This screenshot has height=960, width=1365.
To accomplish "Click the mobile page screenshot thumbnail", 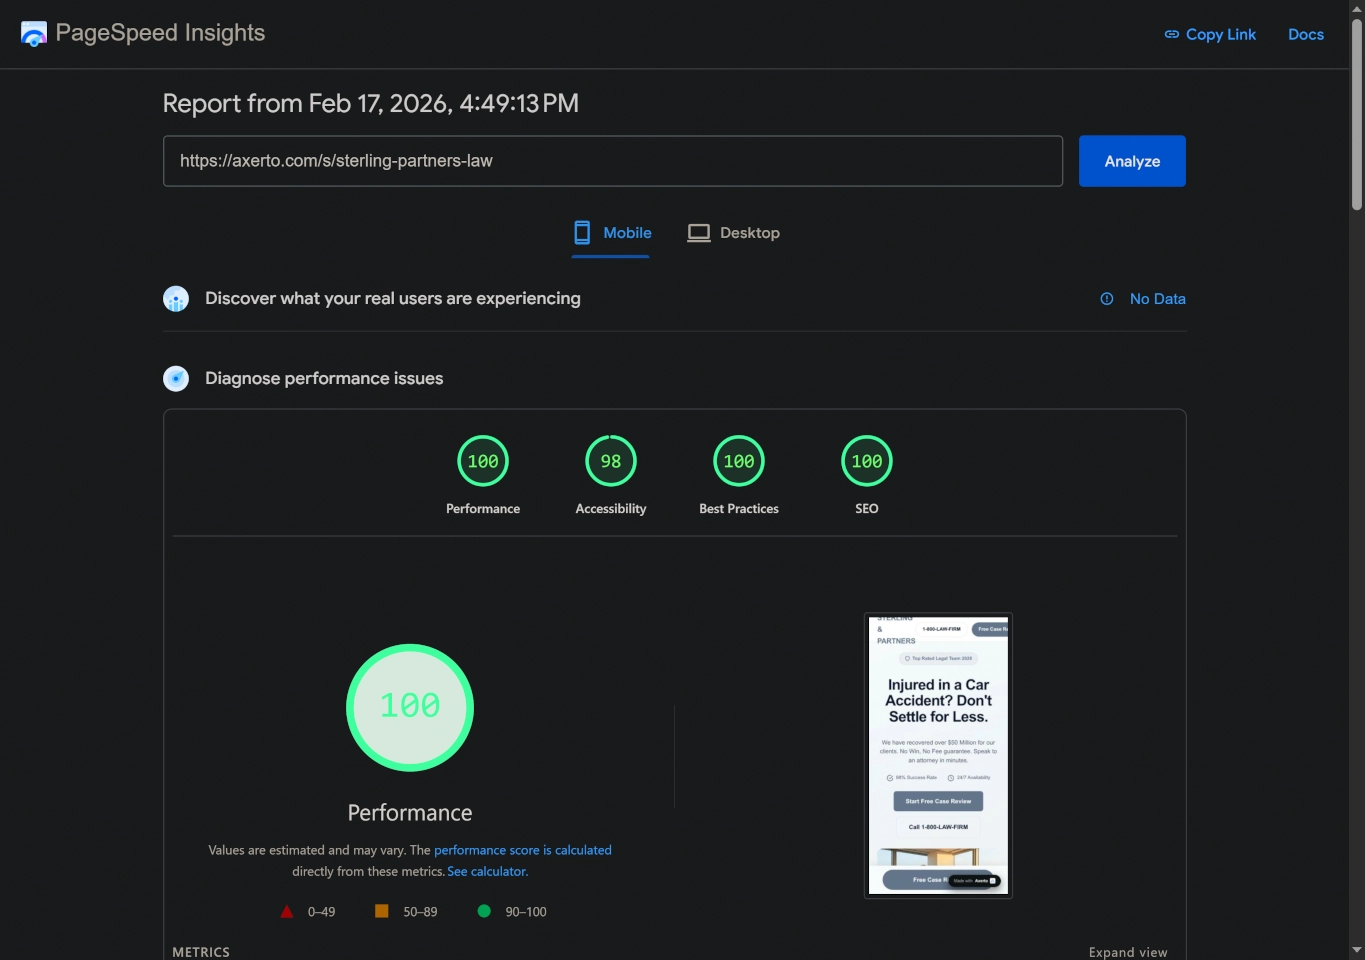I will pos(937,754).
